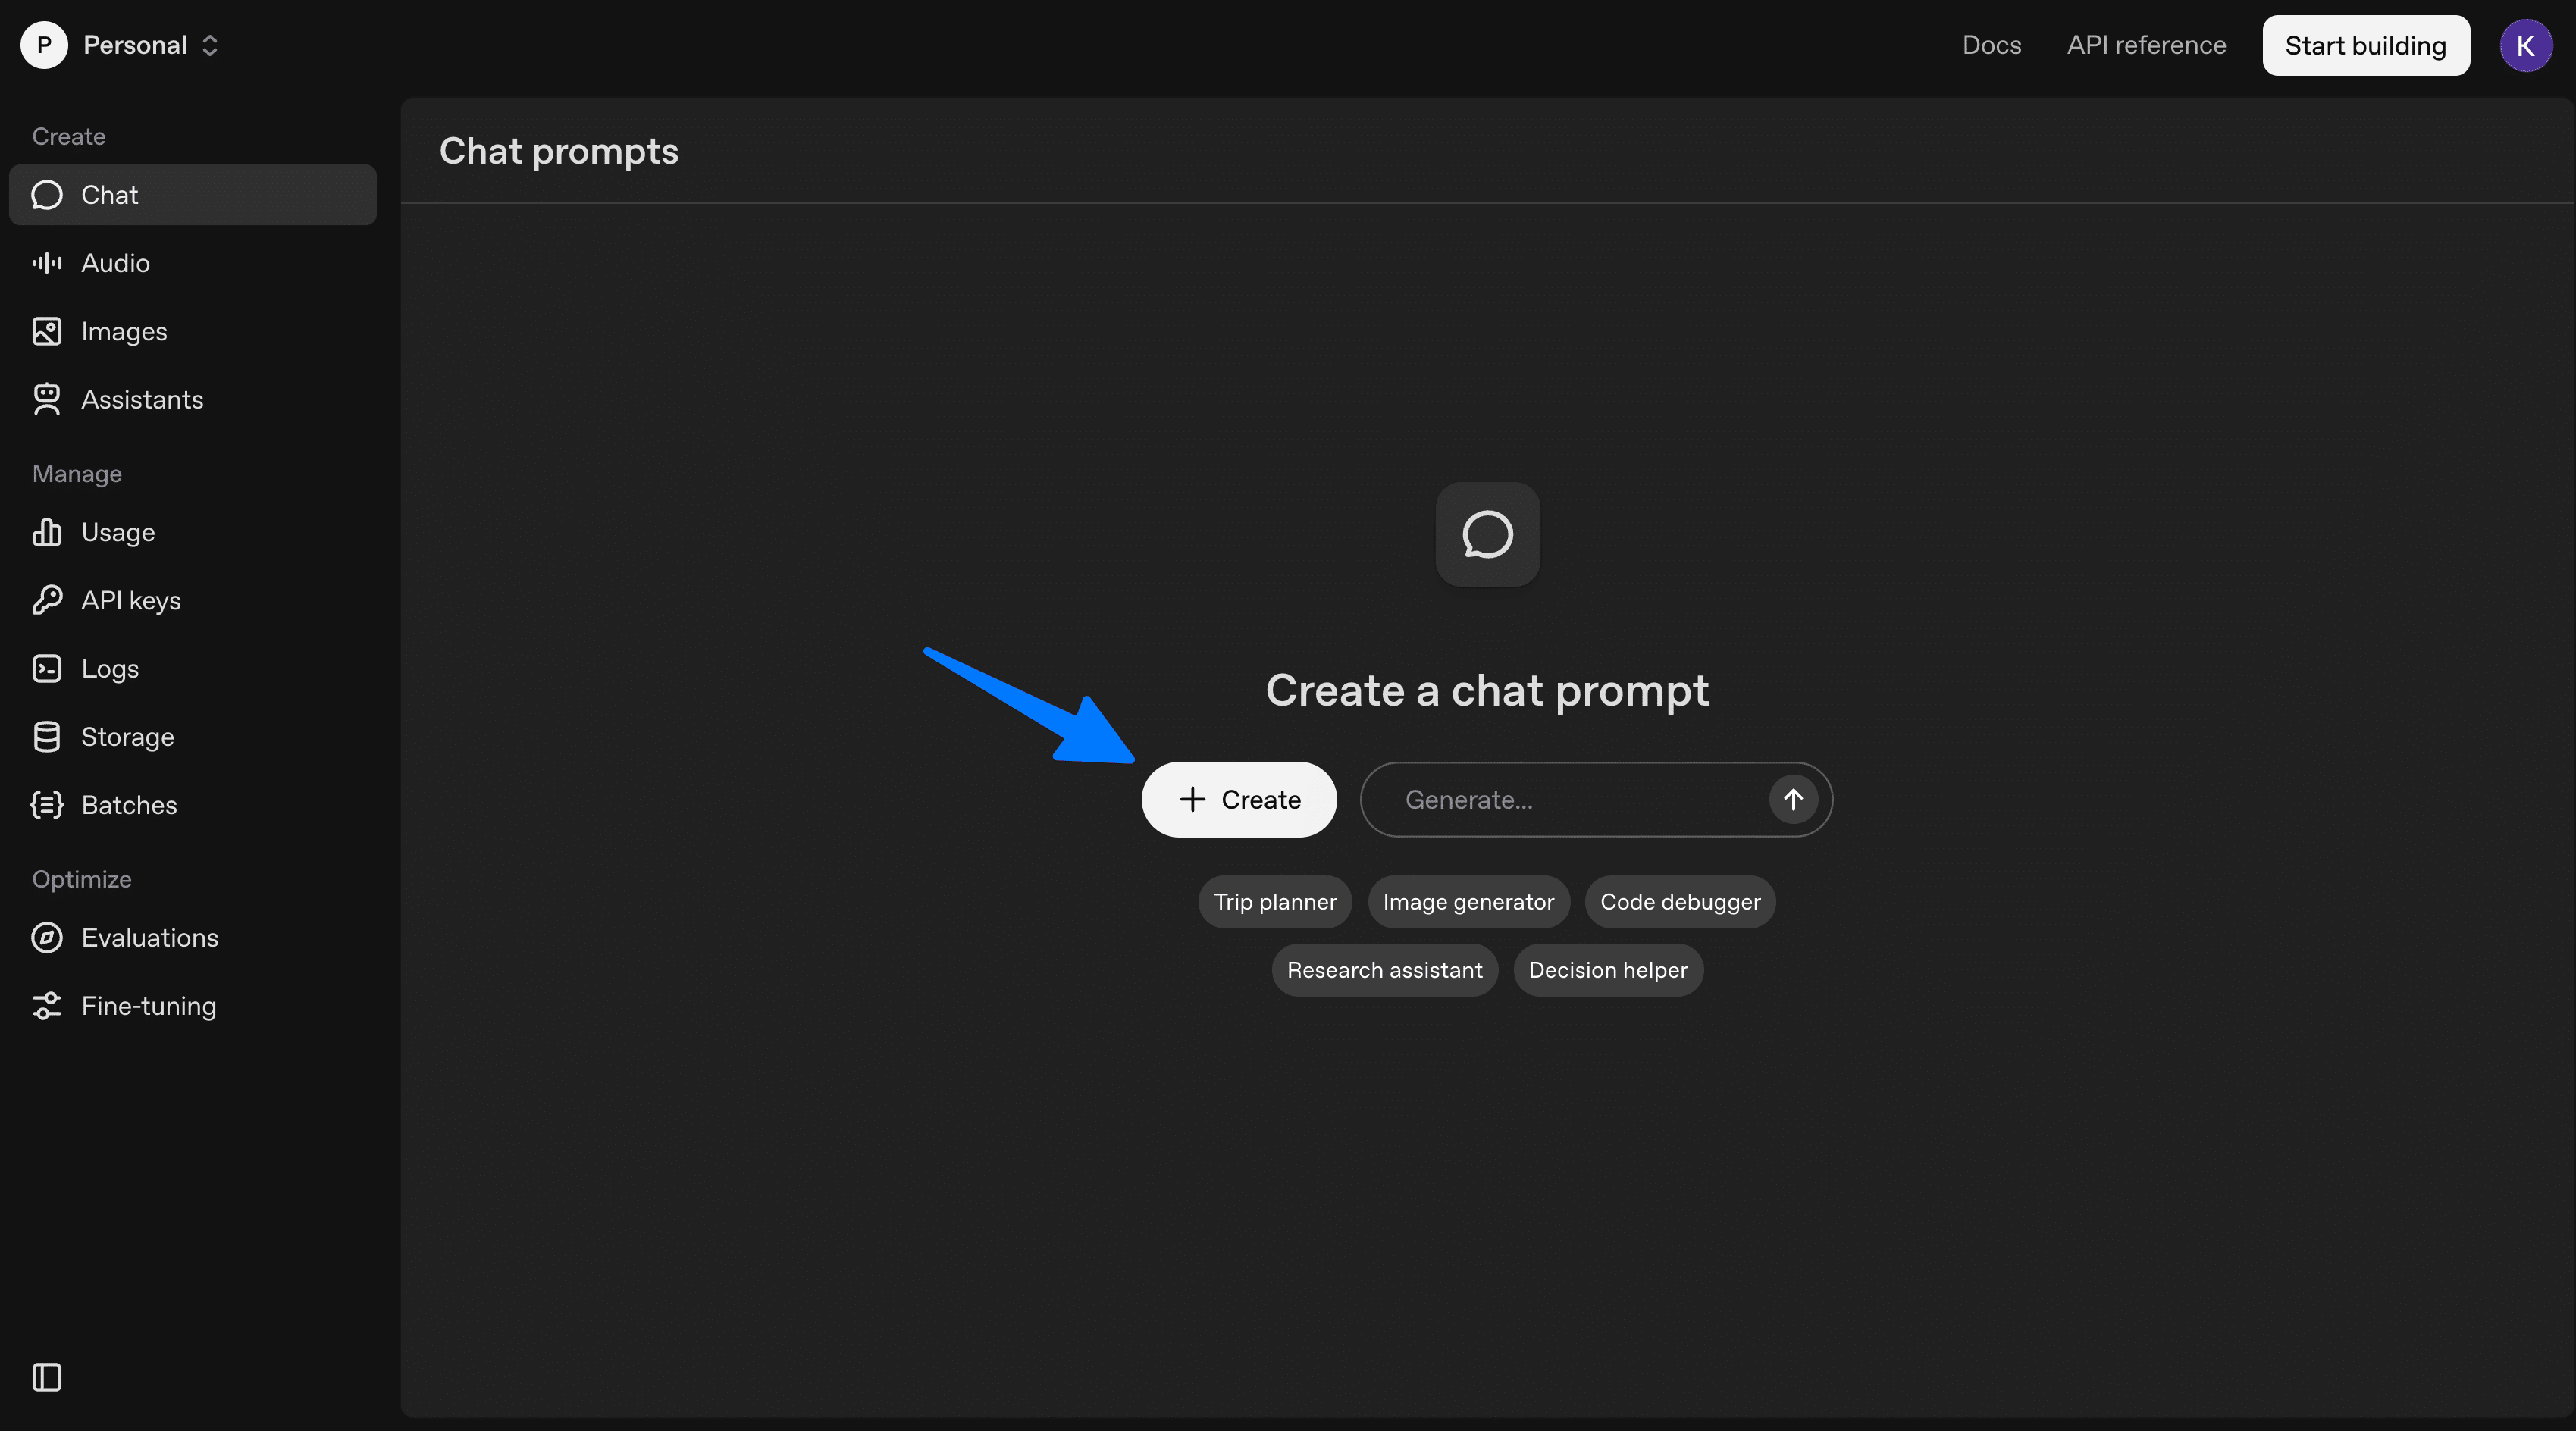Collapse sidebar with the bottom panel toggle
Viewport: 2576px width, 1431px height.
click(46, 1377)
